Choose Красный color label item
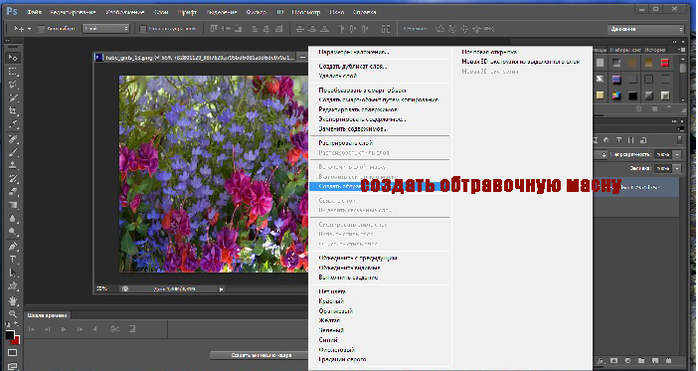The image size is (698, 371). [x=331, y=302]
